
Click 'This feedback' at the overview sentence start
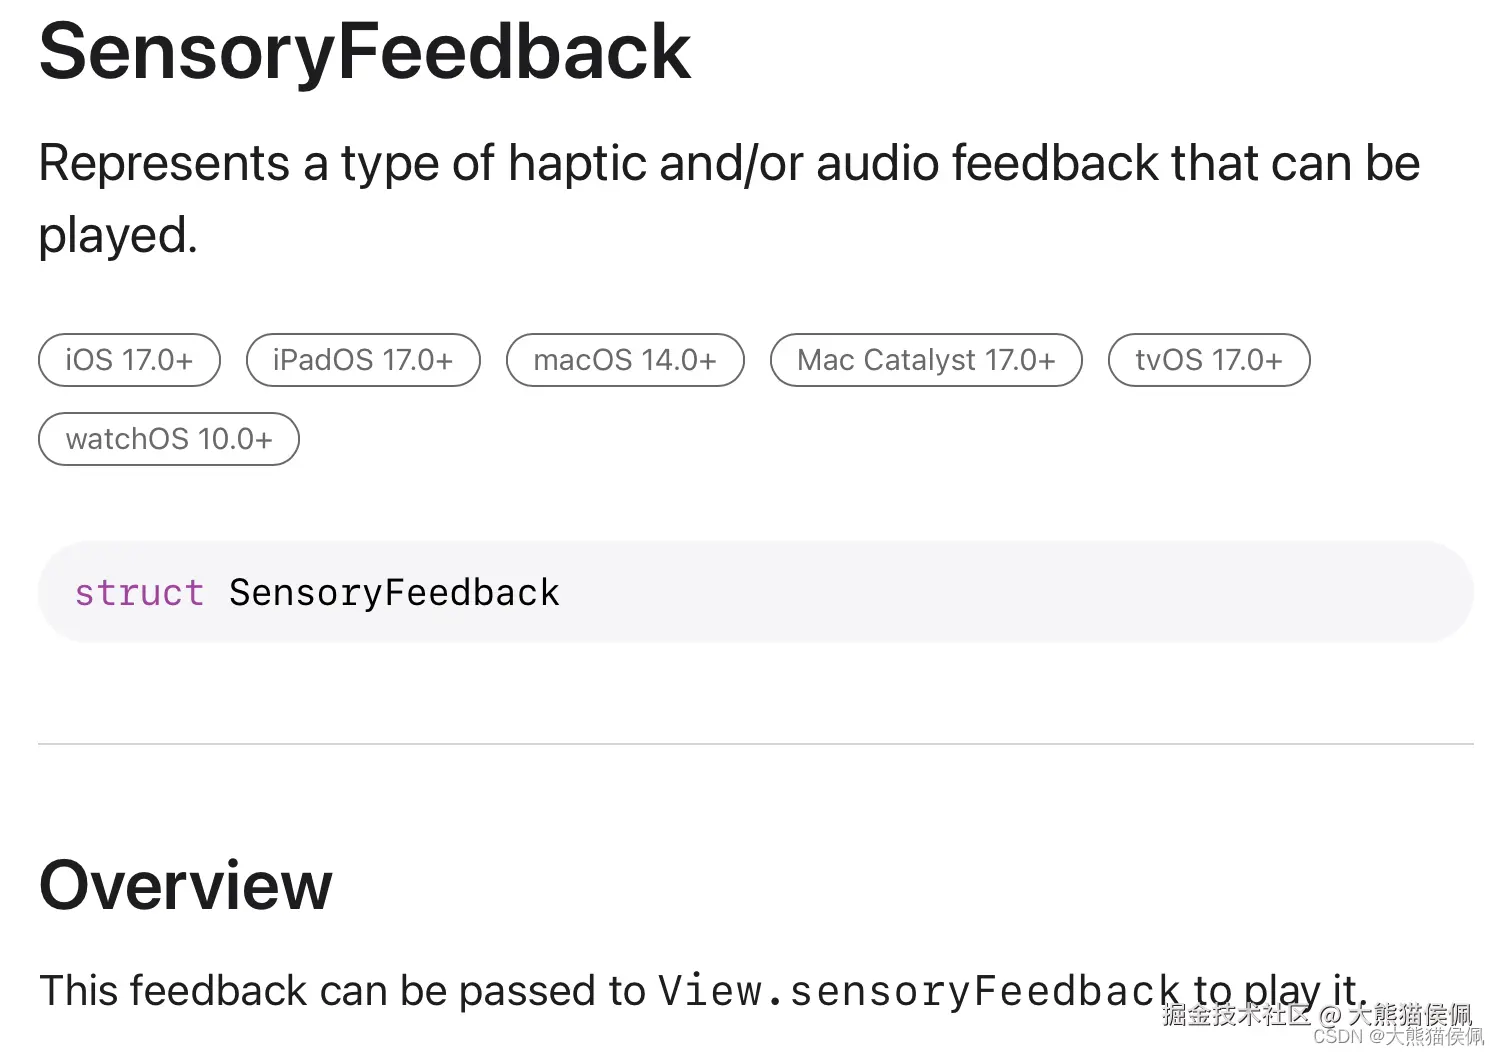click(x=172, y=991)
